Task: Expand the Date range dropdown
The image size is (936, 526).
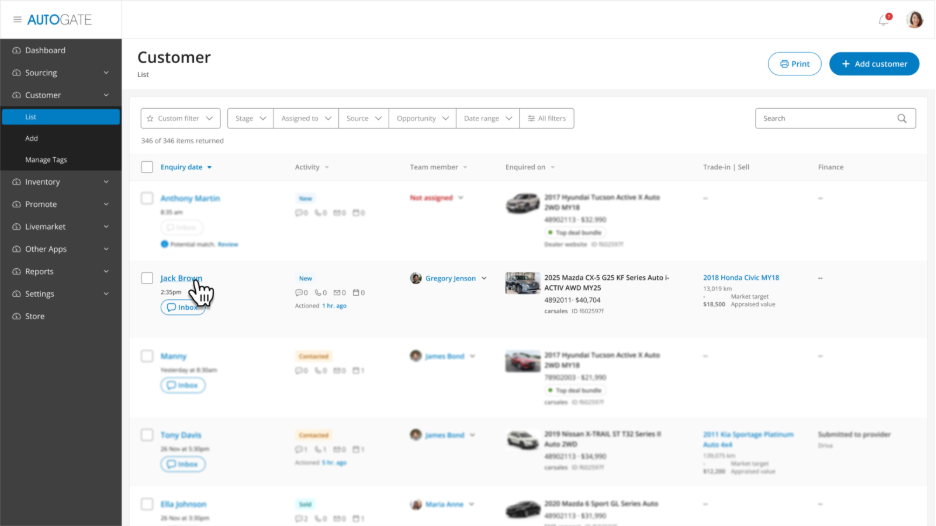Action: tap(488, 118)
